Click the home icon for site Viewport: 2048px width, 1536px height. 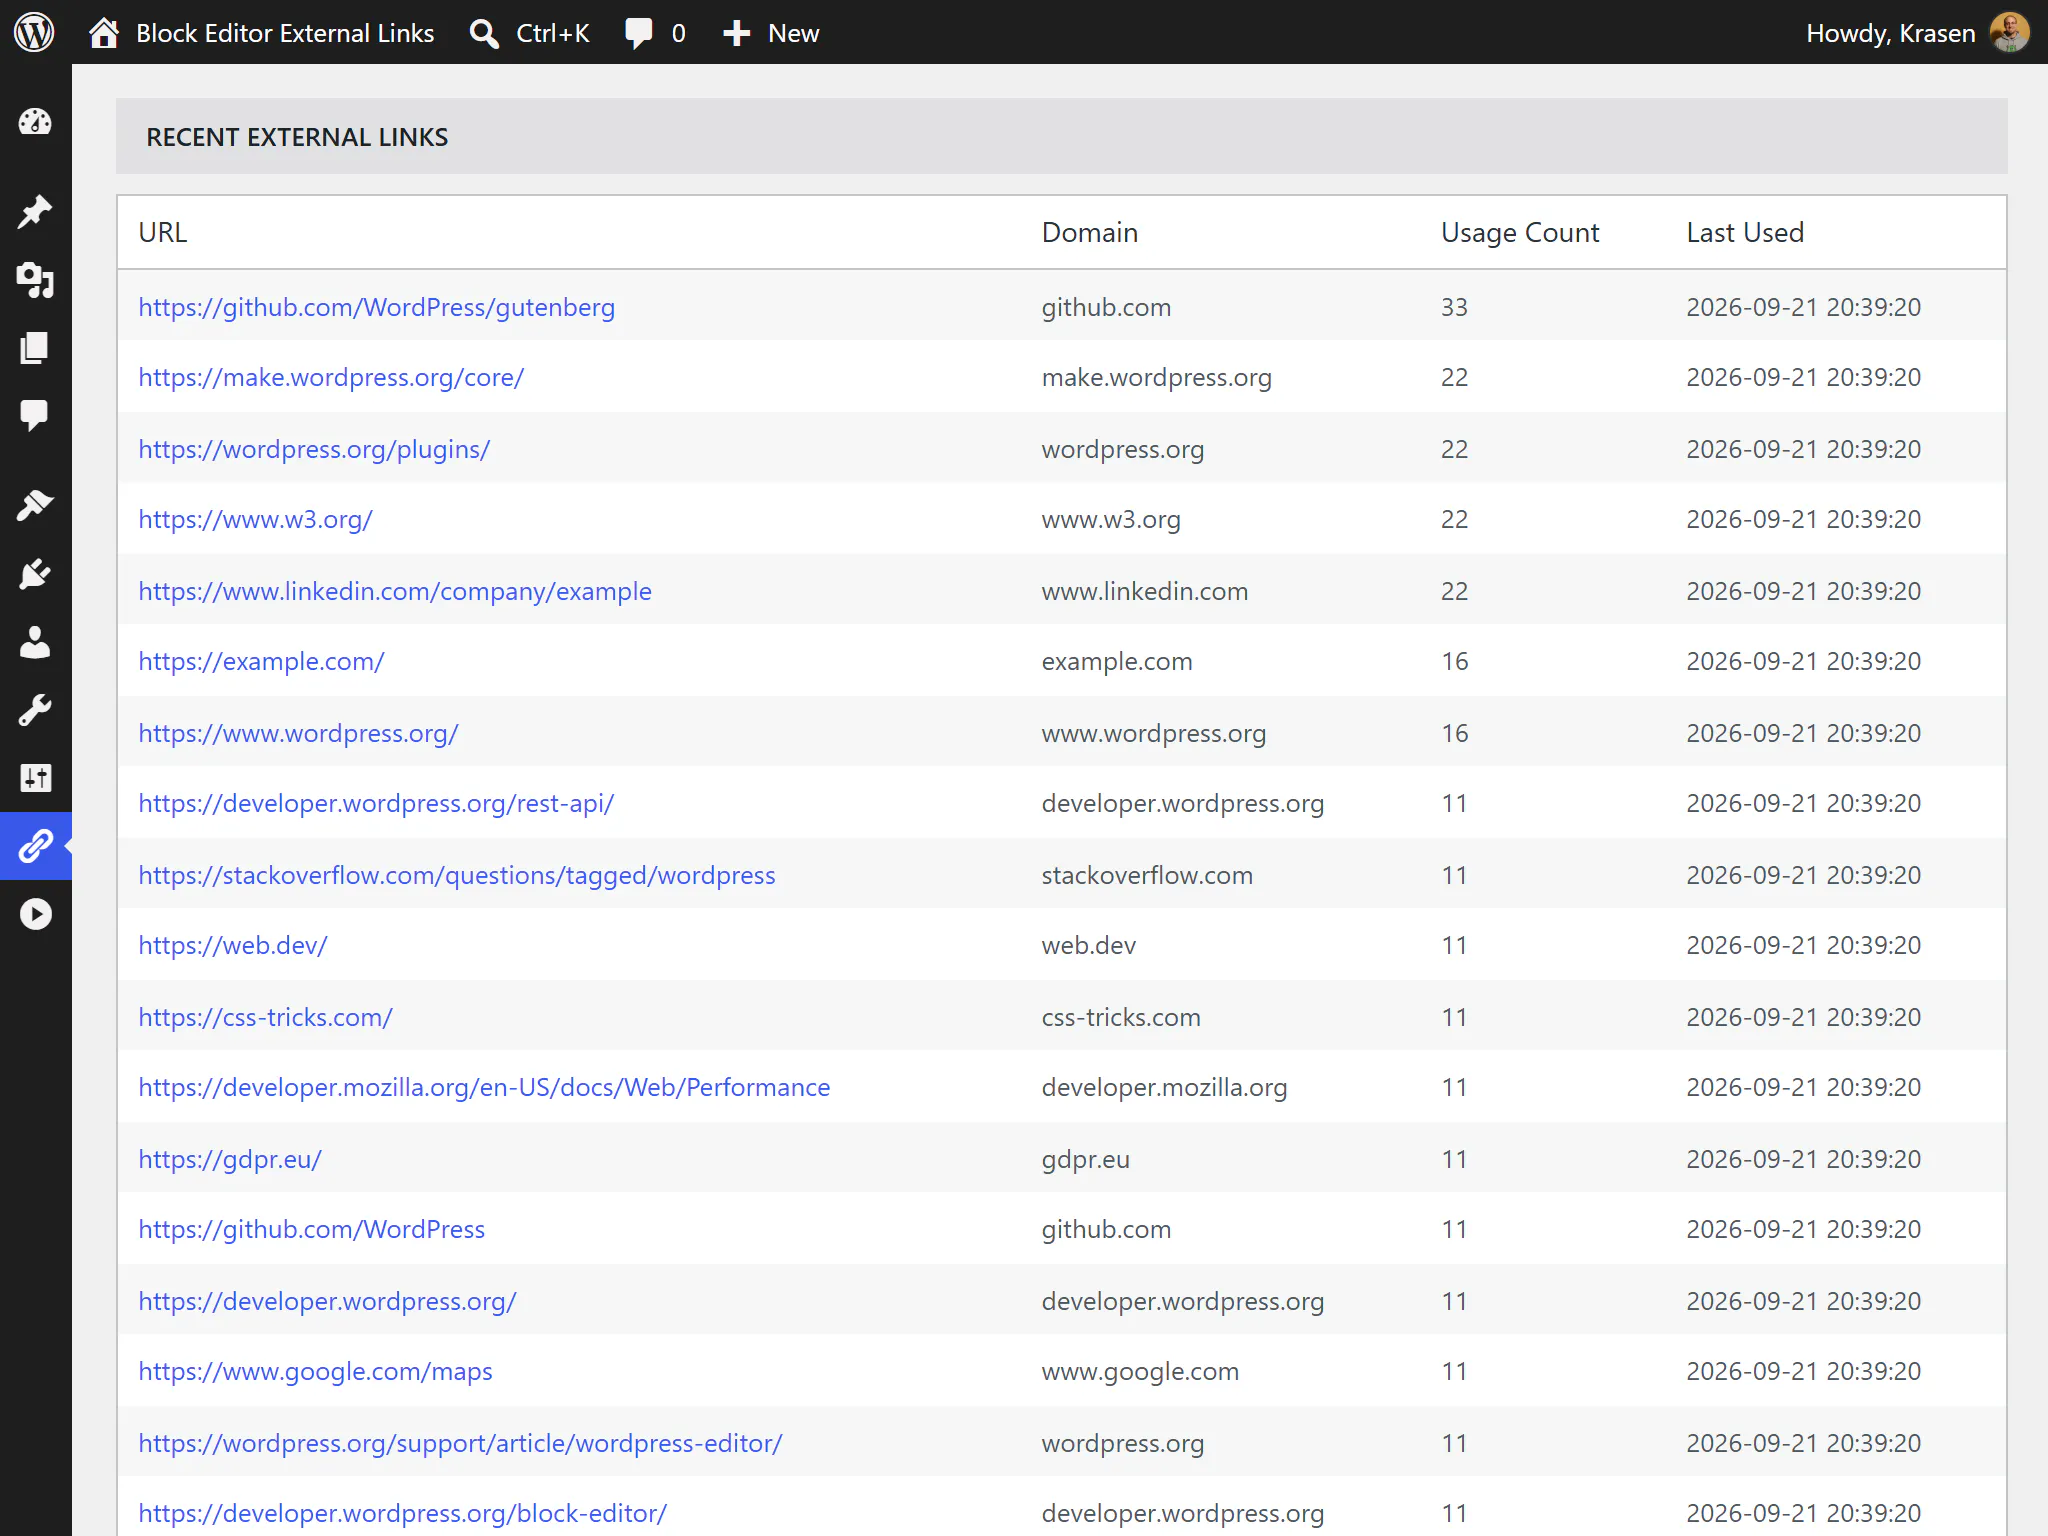[x=104, y=33]
